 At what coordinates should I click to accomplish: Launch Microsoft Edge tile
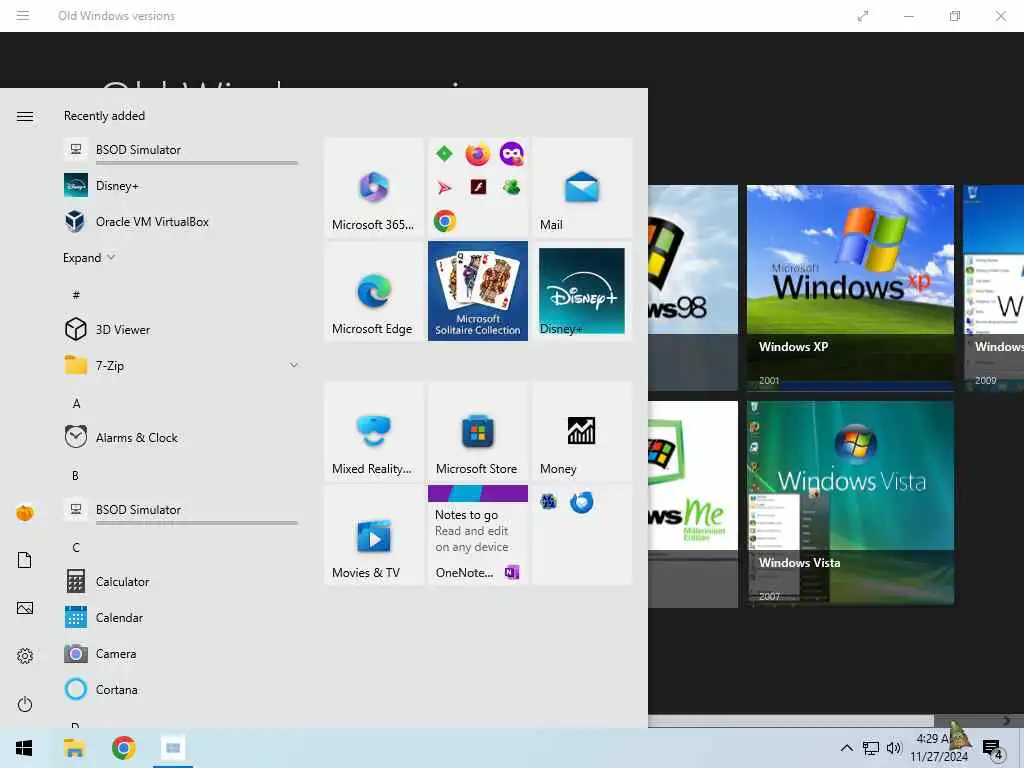[374, 291]
